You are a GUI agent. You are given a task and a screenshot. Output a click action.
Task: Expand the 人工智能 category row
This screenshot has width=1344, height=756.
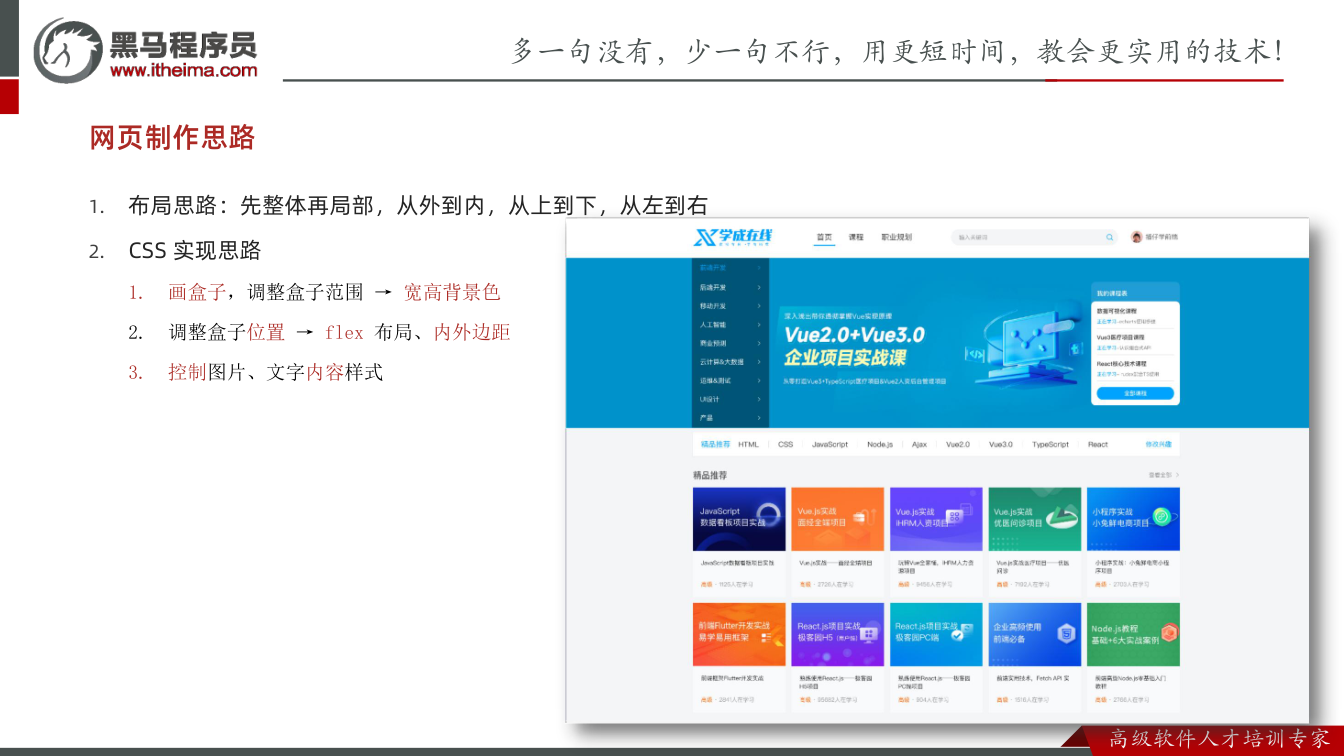pyautogui.click(x=731, y=324)
